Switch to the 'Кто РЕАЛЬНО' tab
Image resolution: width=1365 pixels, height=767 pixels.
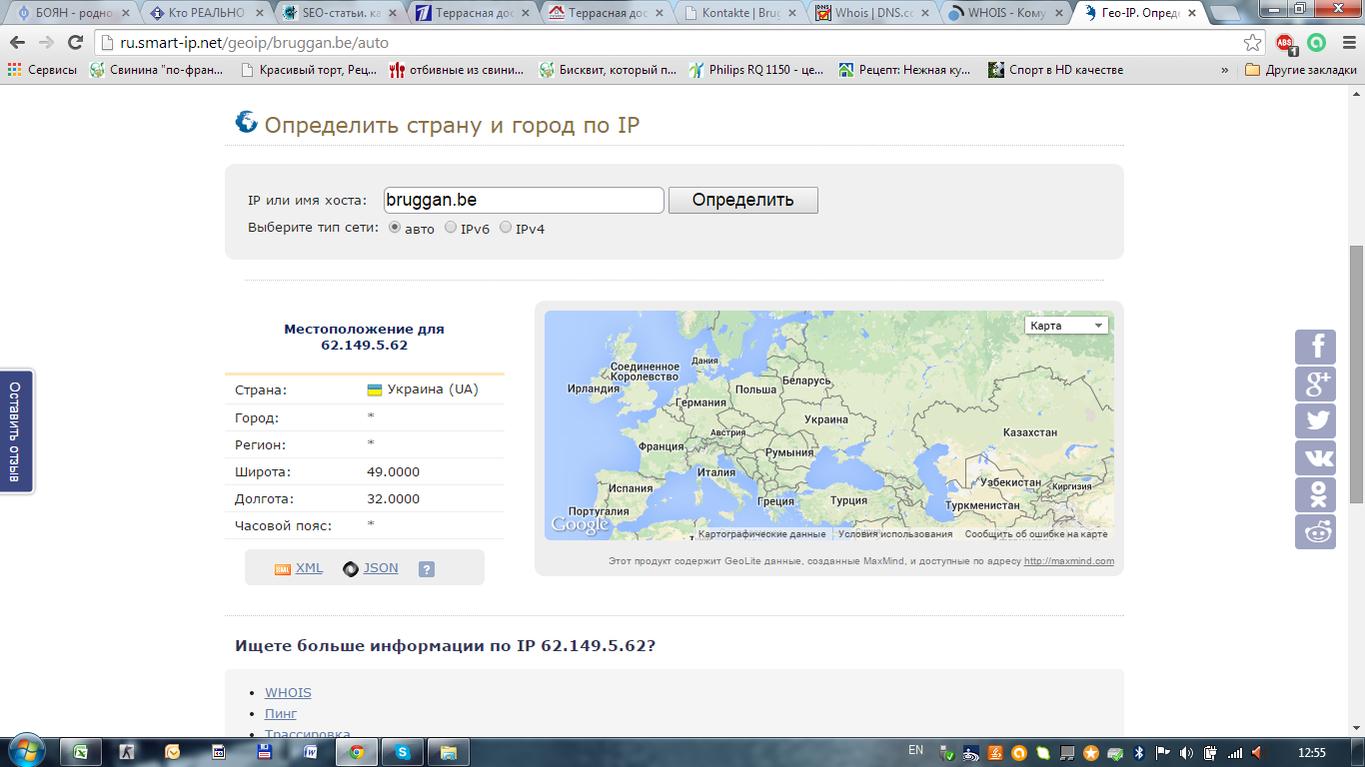(x=205, y=14)
